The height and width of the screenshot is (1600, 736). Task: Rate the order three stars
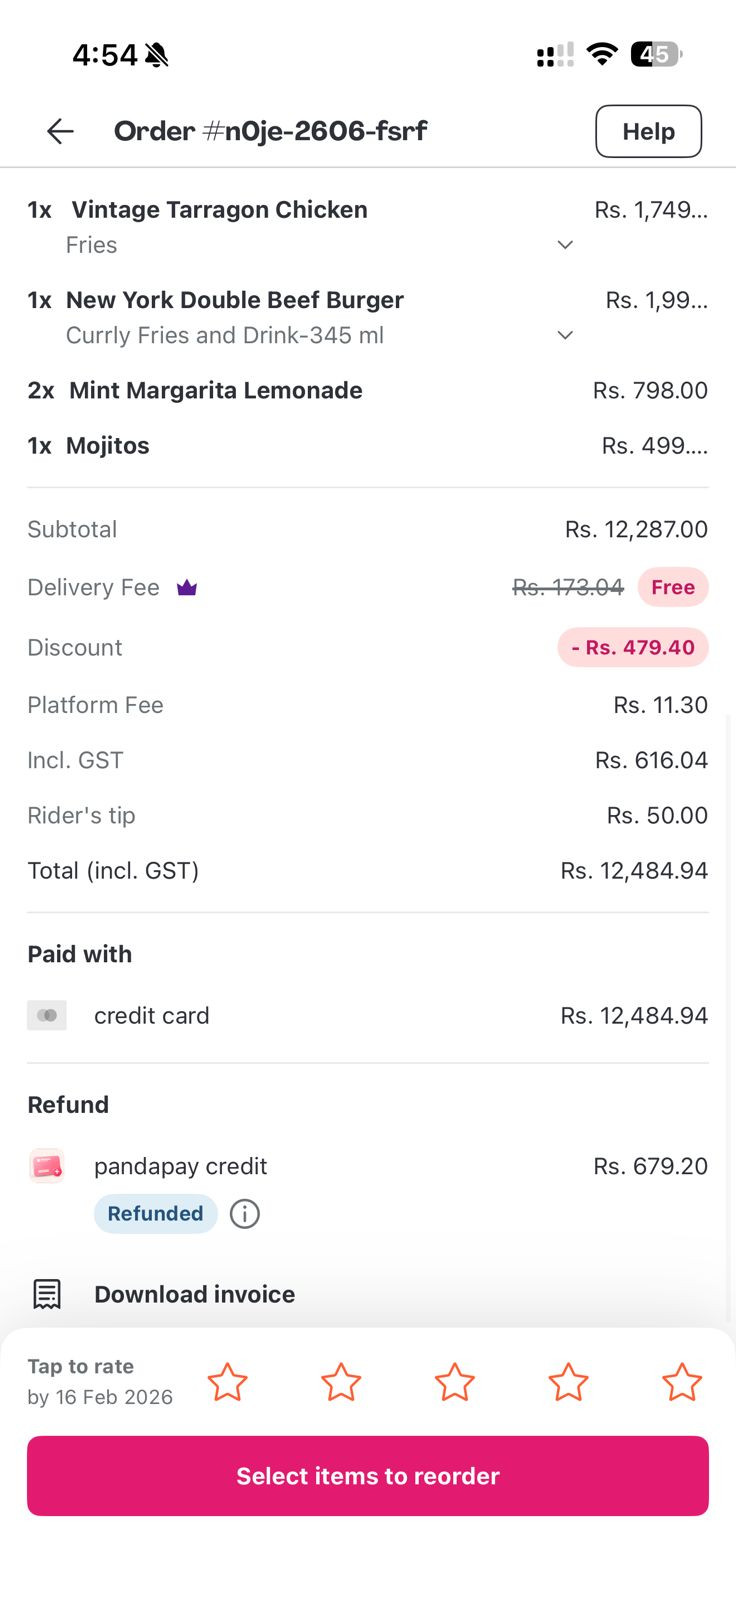(455, 1382)
